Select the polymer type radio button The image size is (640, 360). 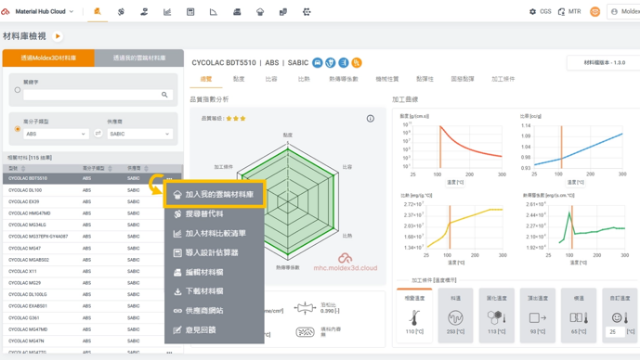click(x=18, y=129)
